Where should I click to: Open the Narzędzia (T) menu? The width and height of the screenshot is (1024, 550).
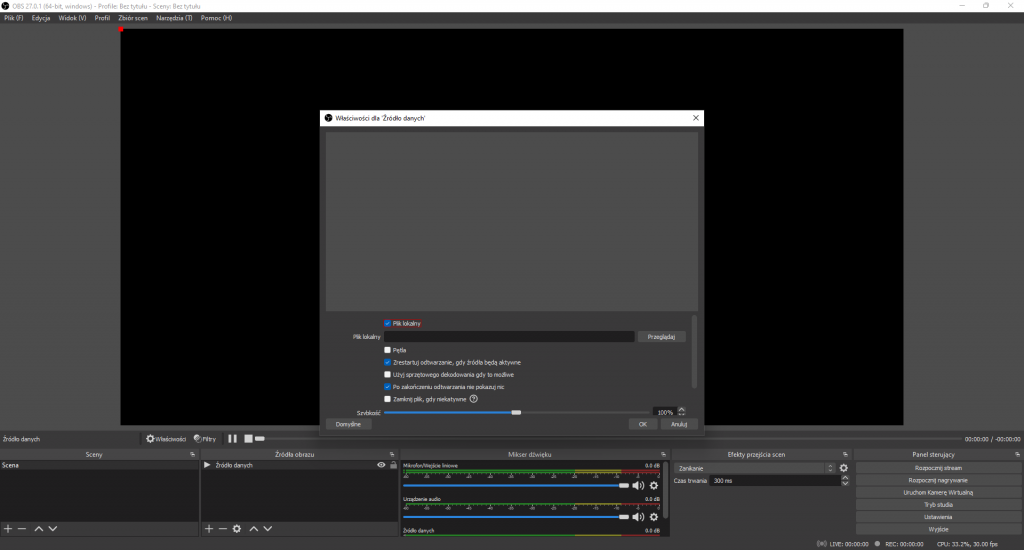point(174,18)
